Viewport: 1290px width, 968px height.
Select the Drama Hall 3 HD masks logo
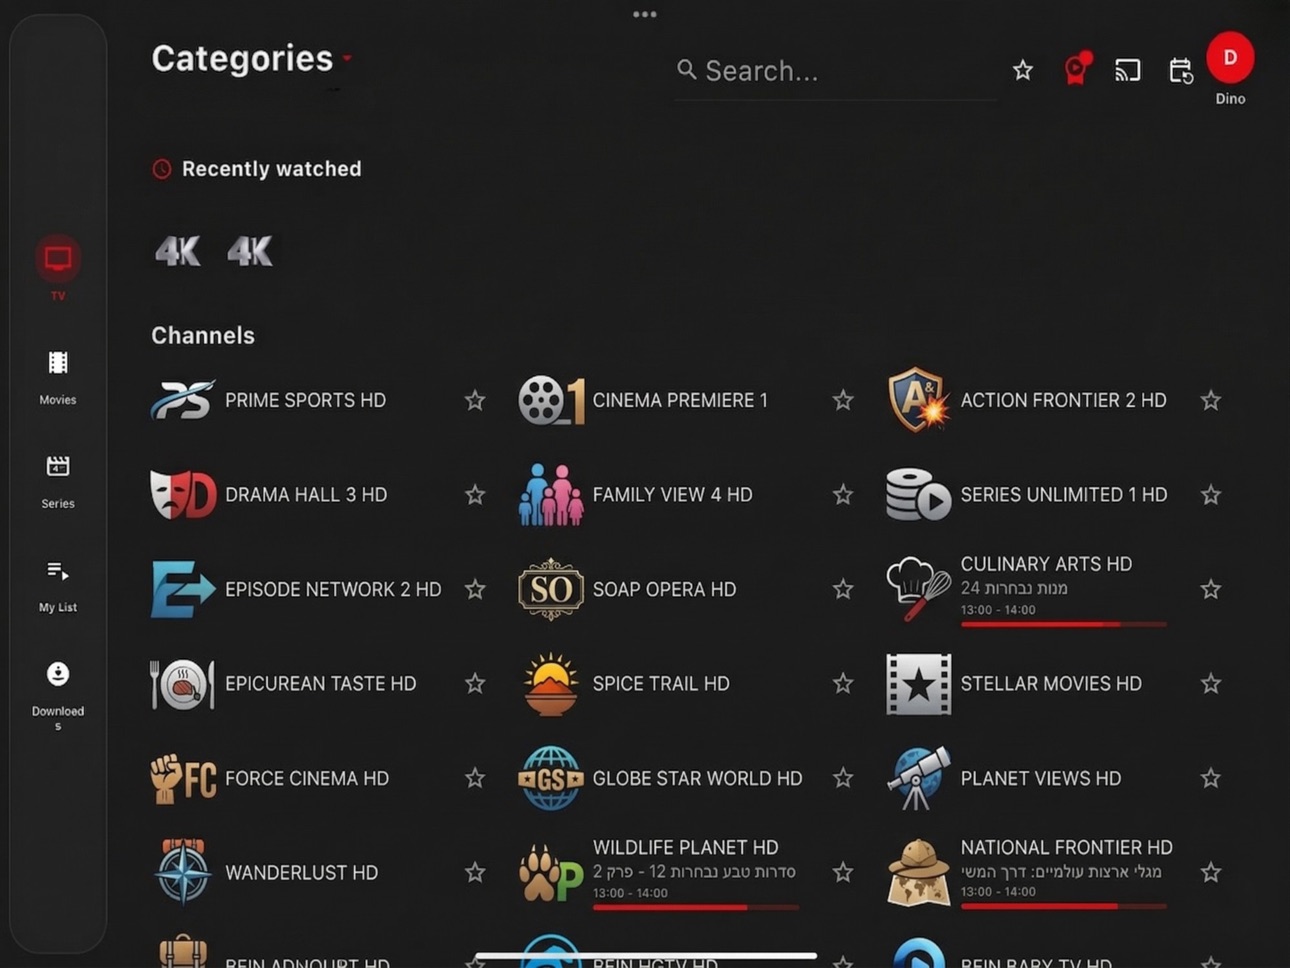(x=183, y=494)
